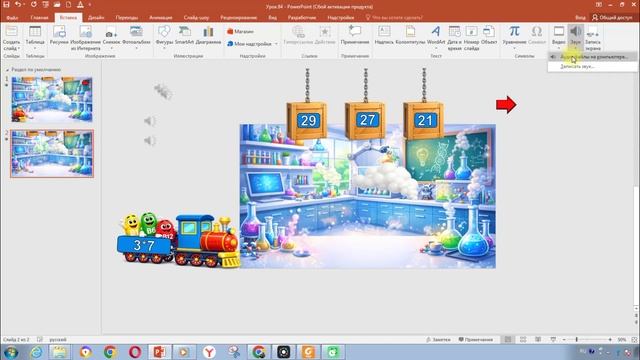This screenshot has width=640, height=360.
Task: Take a screenshot (Снимок)
Action: pos(111,38)
